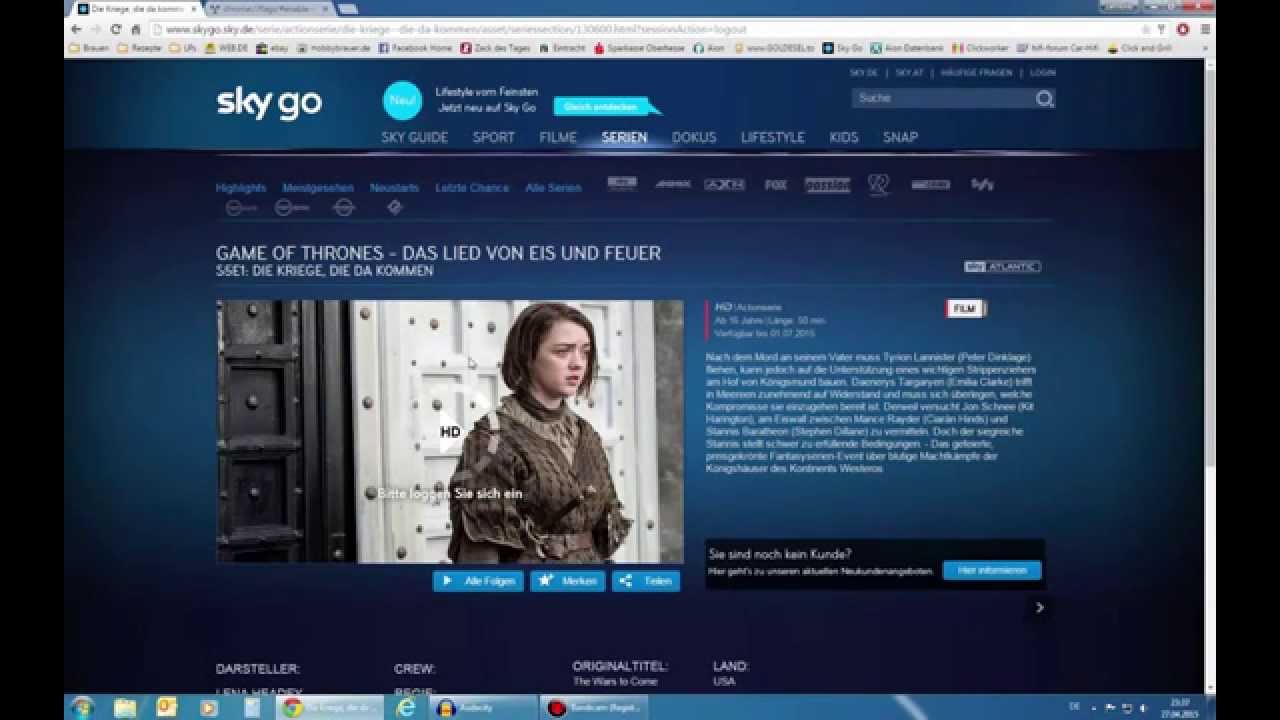Click the browser back arrow
The width and height of the screenshot is (1280, 720).
coord(75,29)
